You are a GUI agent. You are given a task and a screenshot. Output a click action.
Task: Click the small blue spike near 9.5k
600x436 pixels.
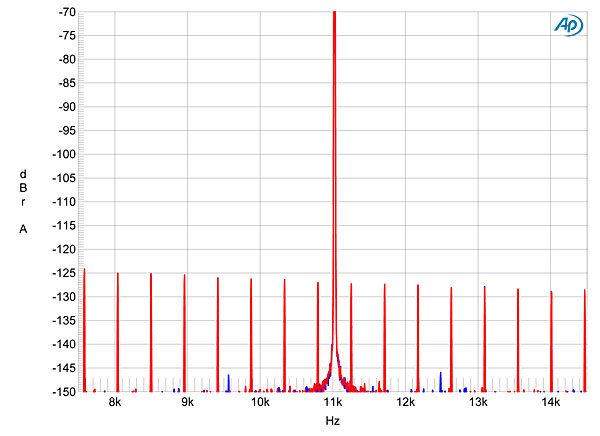(228, 382)
